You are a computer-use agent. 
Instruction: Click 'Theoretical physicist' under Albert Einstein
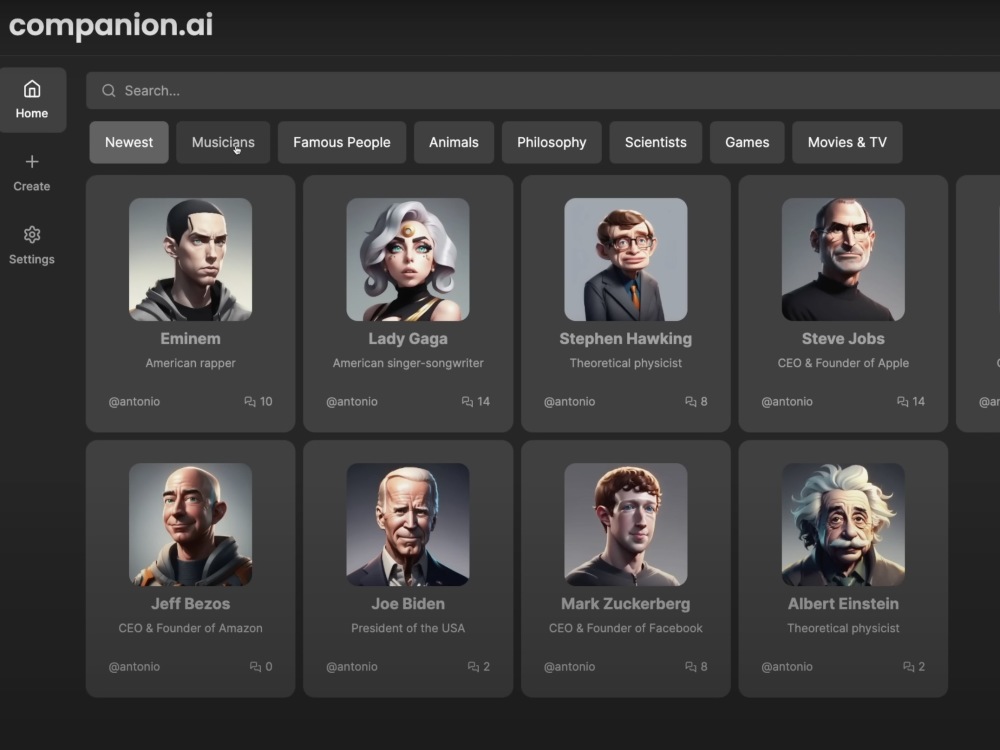point(843,628)
